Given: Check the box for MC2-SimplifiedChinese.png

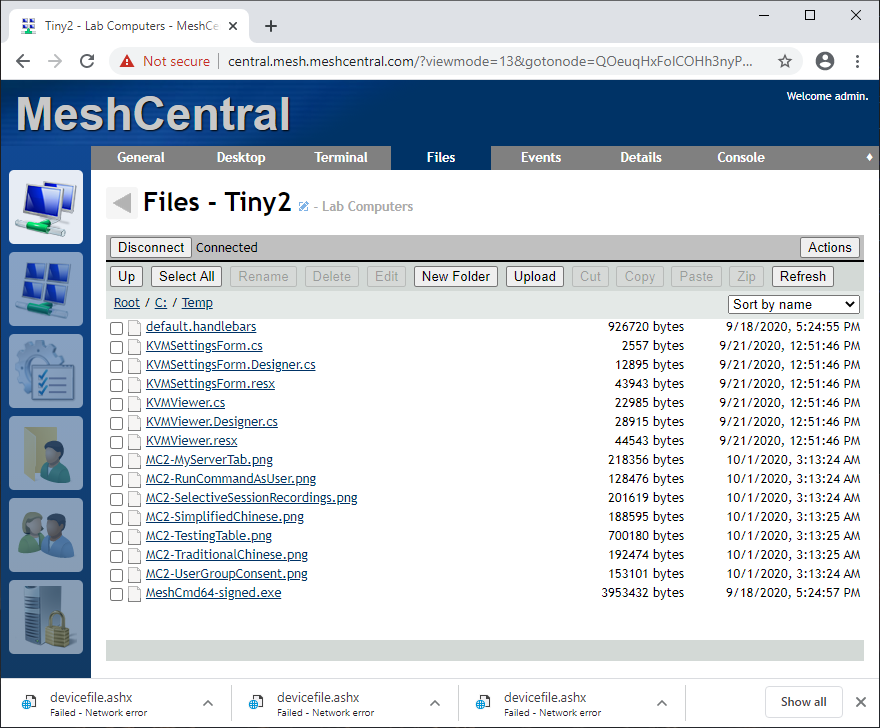Looking at the screenshot, I should [116, 518].
